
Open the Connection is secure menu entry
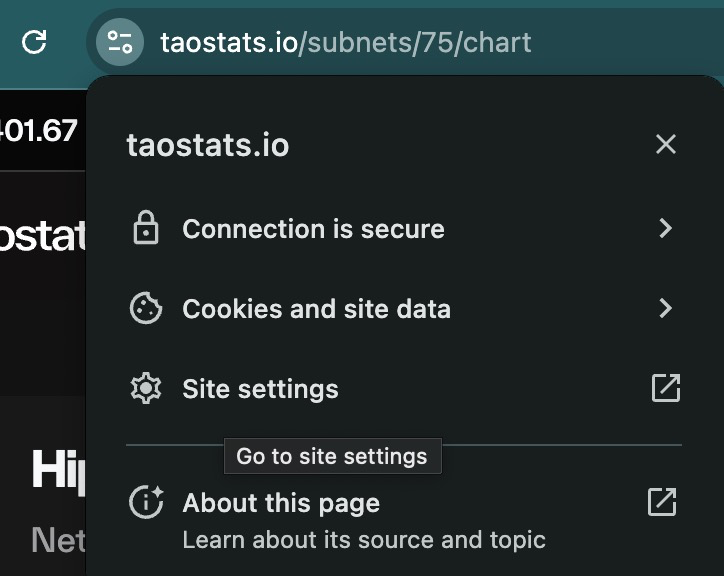(404, 228)
